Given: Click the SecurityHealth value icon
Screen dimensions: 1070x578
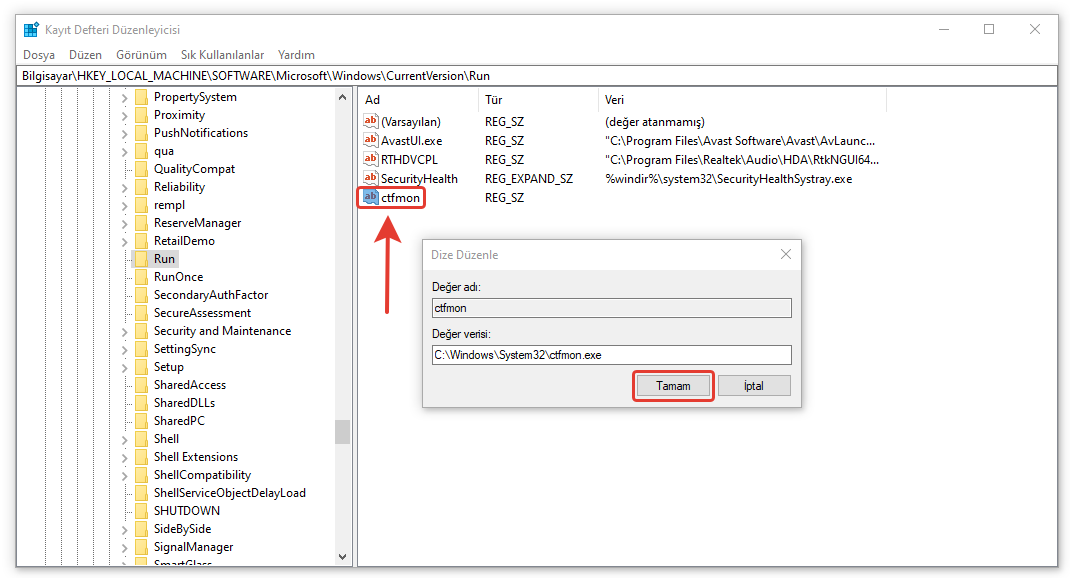Looking at the screenshot, I should [371, 178].
